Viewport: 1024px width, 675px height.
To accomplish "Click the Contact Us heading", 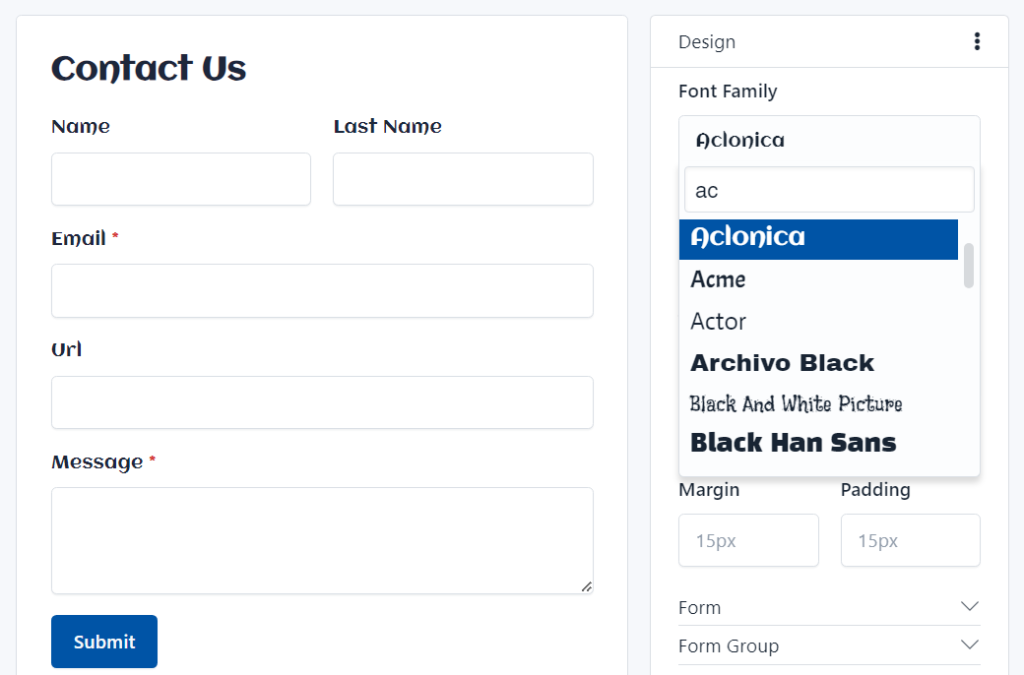I will click(148, 68).
